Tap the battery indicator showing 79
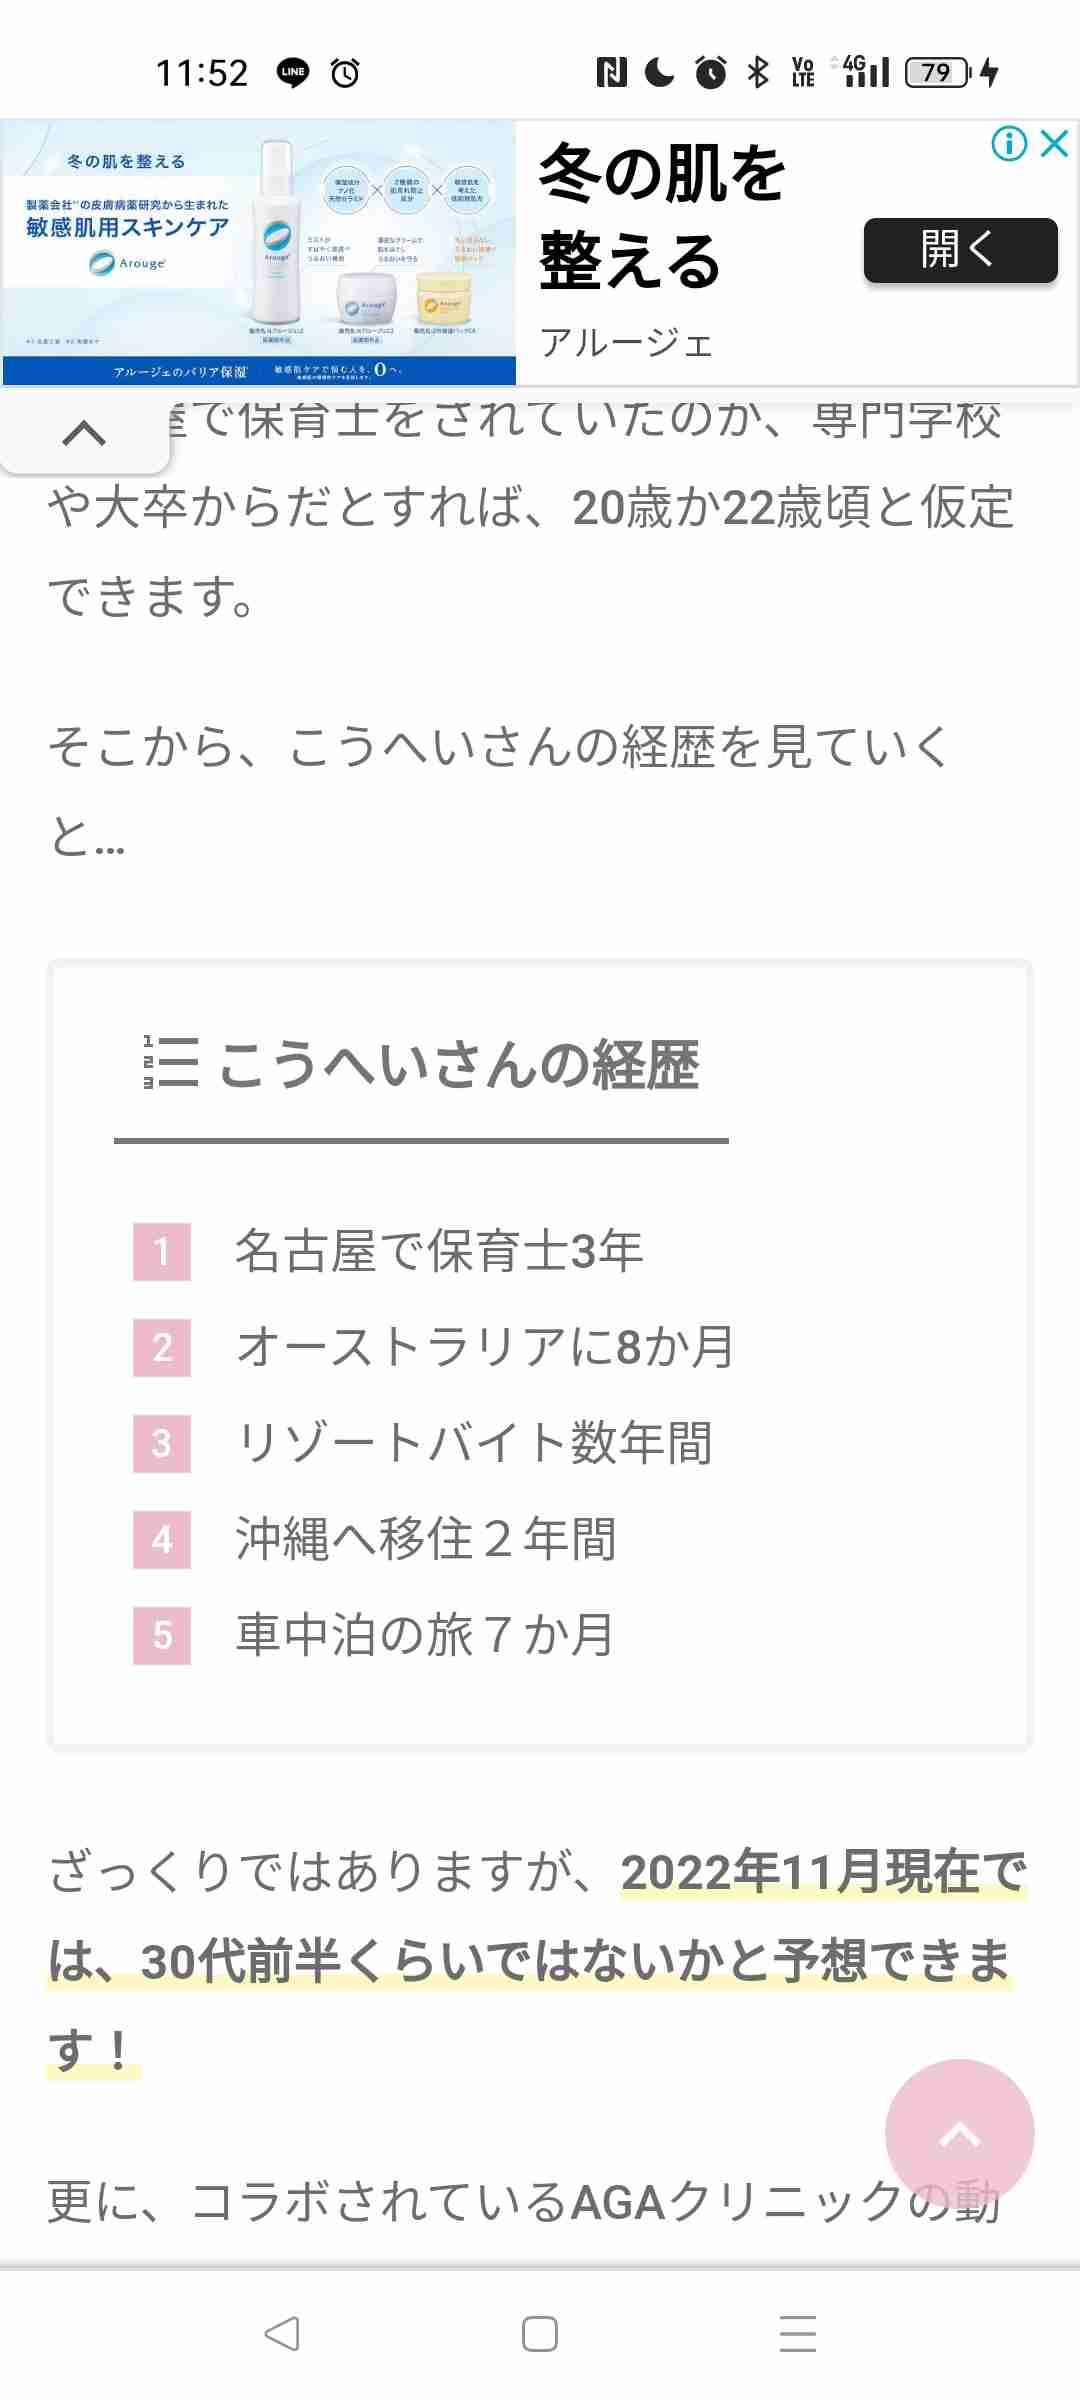The width and height of the screenshot is (1080, 2400). (938, 72)
